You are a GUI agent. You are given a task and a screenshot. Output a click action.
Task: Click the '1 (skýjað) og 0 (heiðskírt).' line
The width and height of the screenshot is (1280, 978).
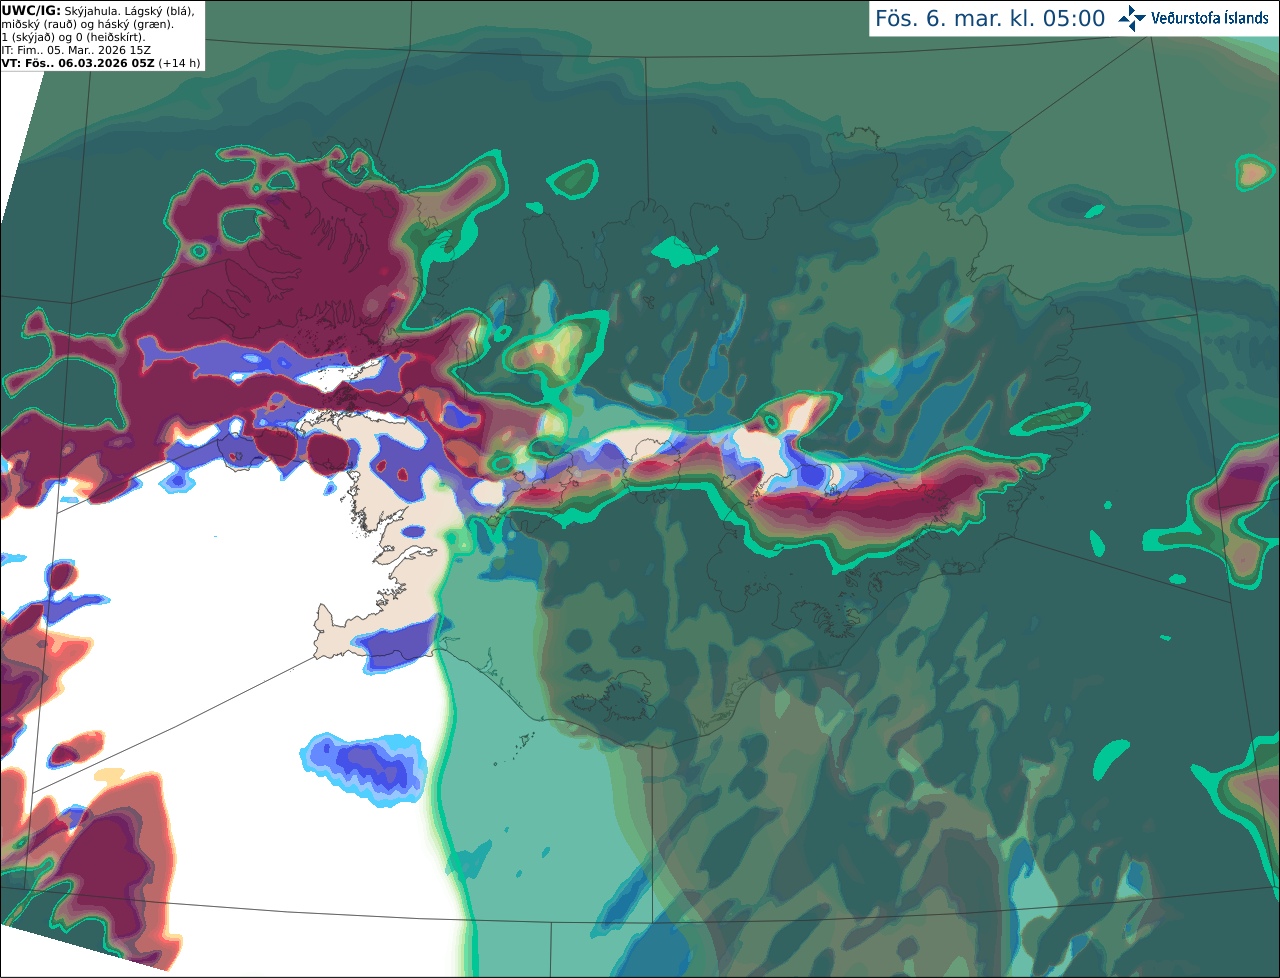point(73,37)
